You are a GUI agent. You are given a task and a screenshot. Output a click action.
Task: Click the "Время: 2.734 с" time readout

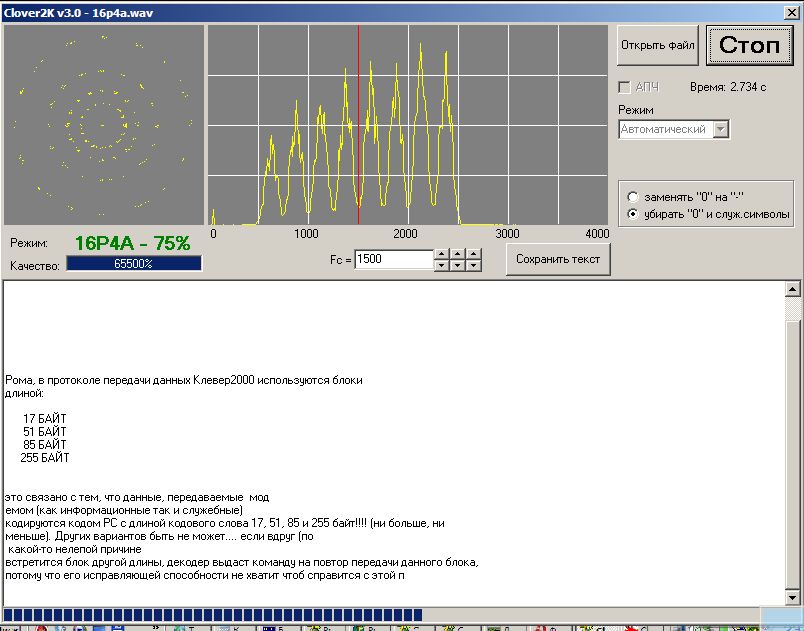(728, 87)
